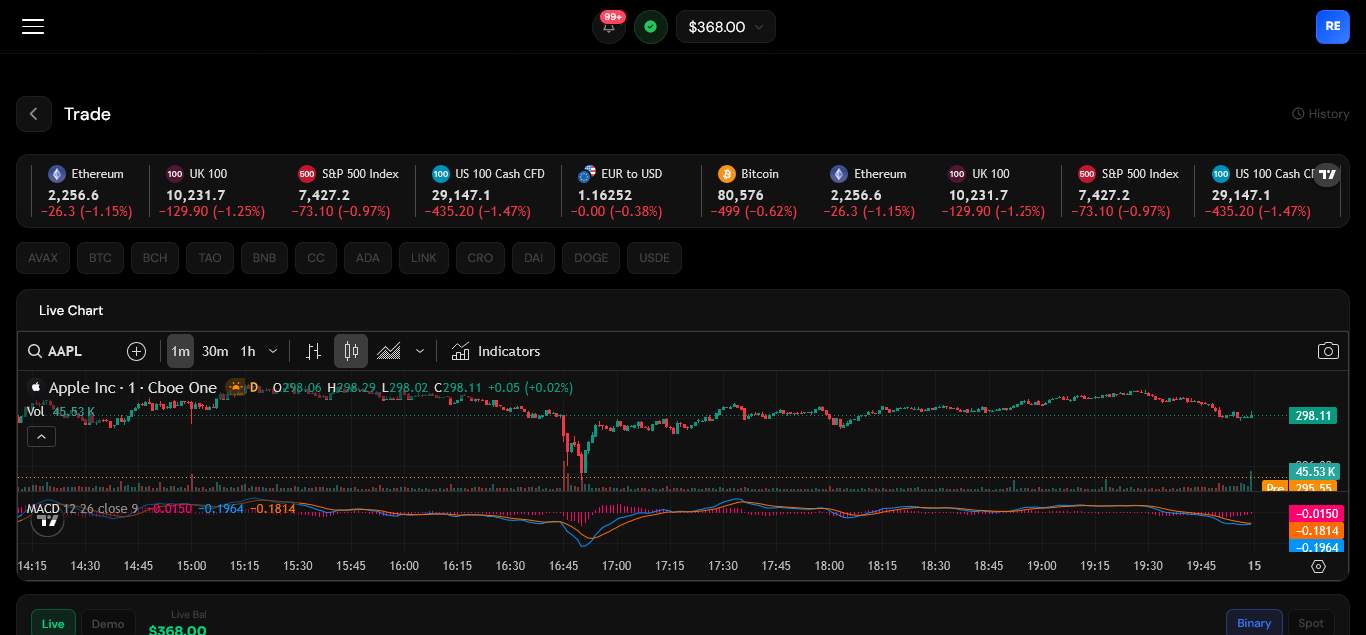Open chart settings hexagon gear icon

point(1318,566)
